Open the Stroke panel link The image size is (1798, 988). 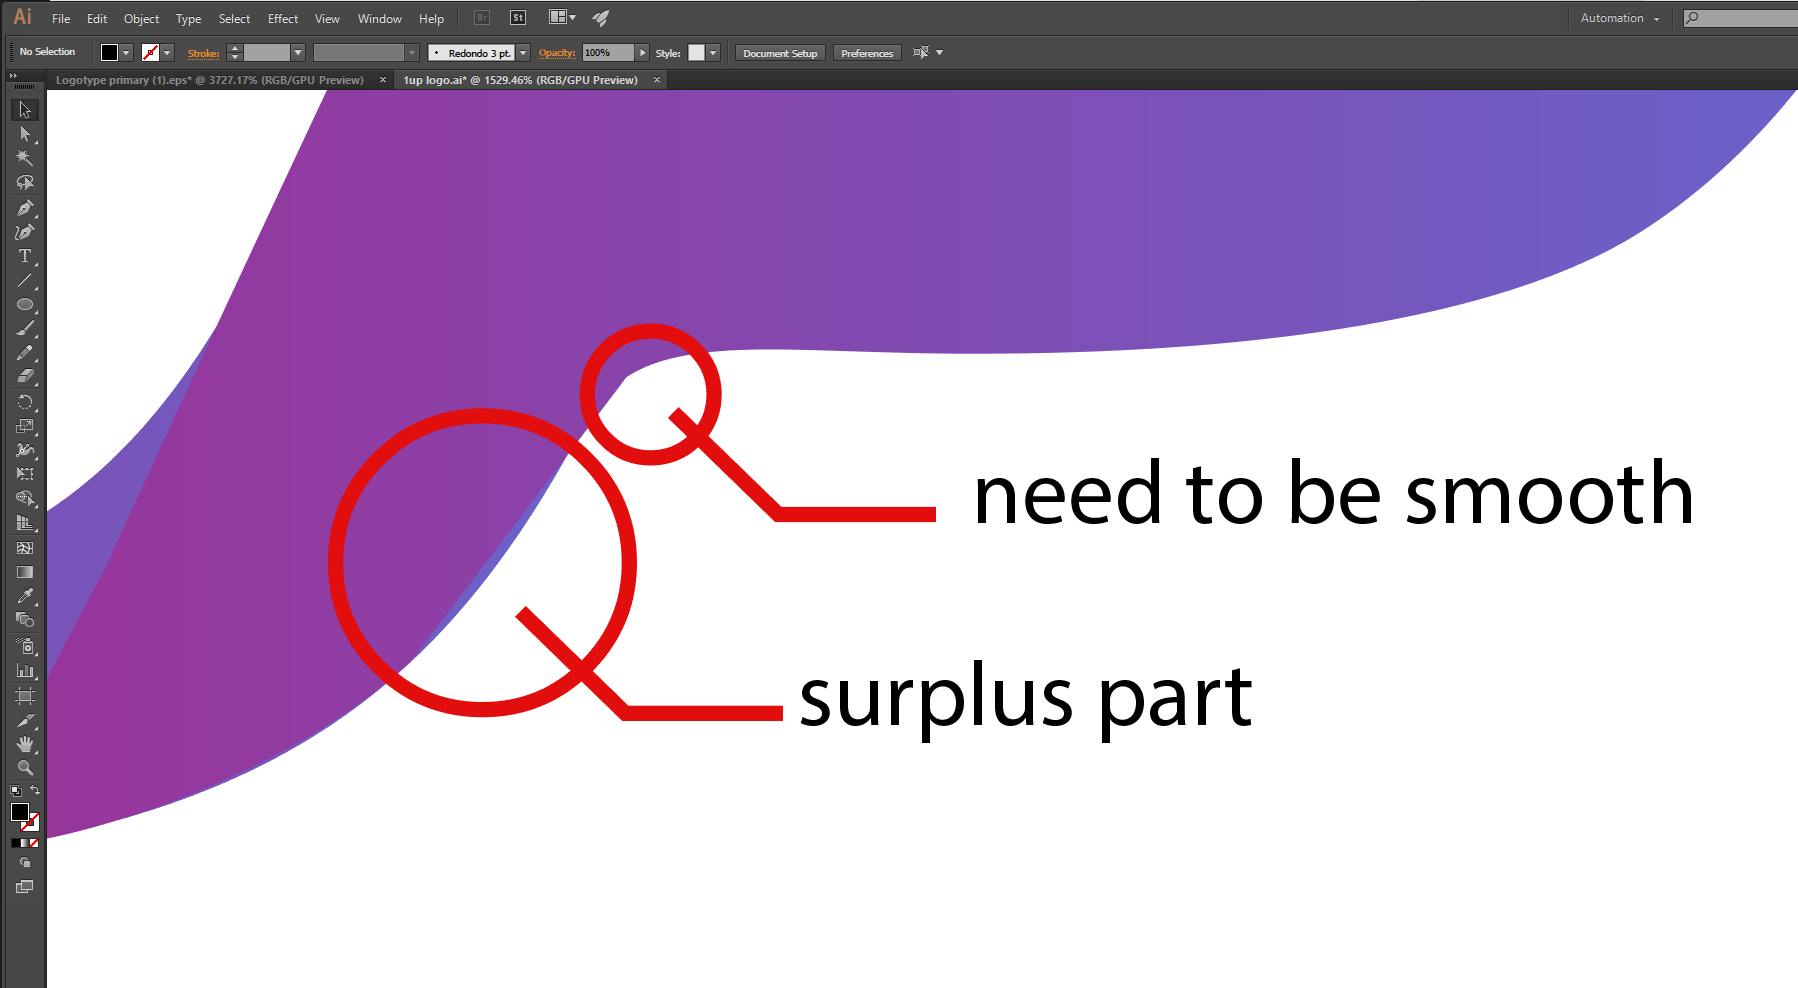203,54
